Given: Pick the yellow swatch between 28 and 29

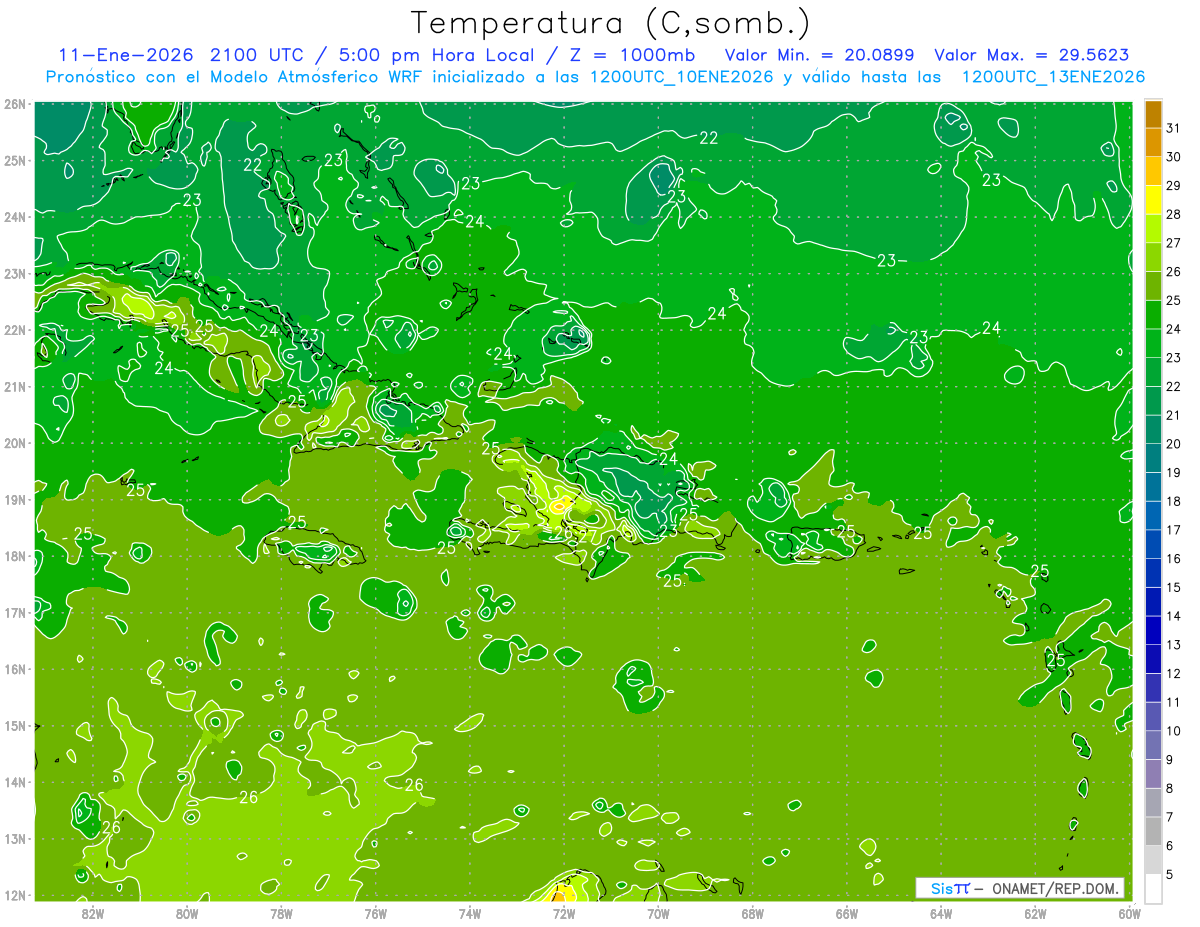Looking at the screenshot, I should point(1153,200).
